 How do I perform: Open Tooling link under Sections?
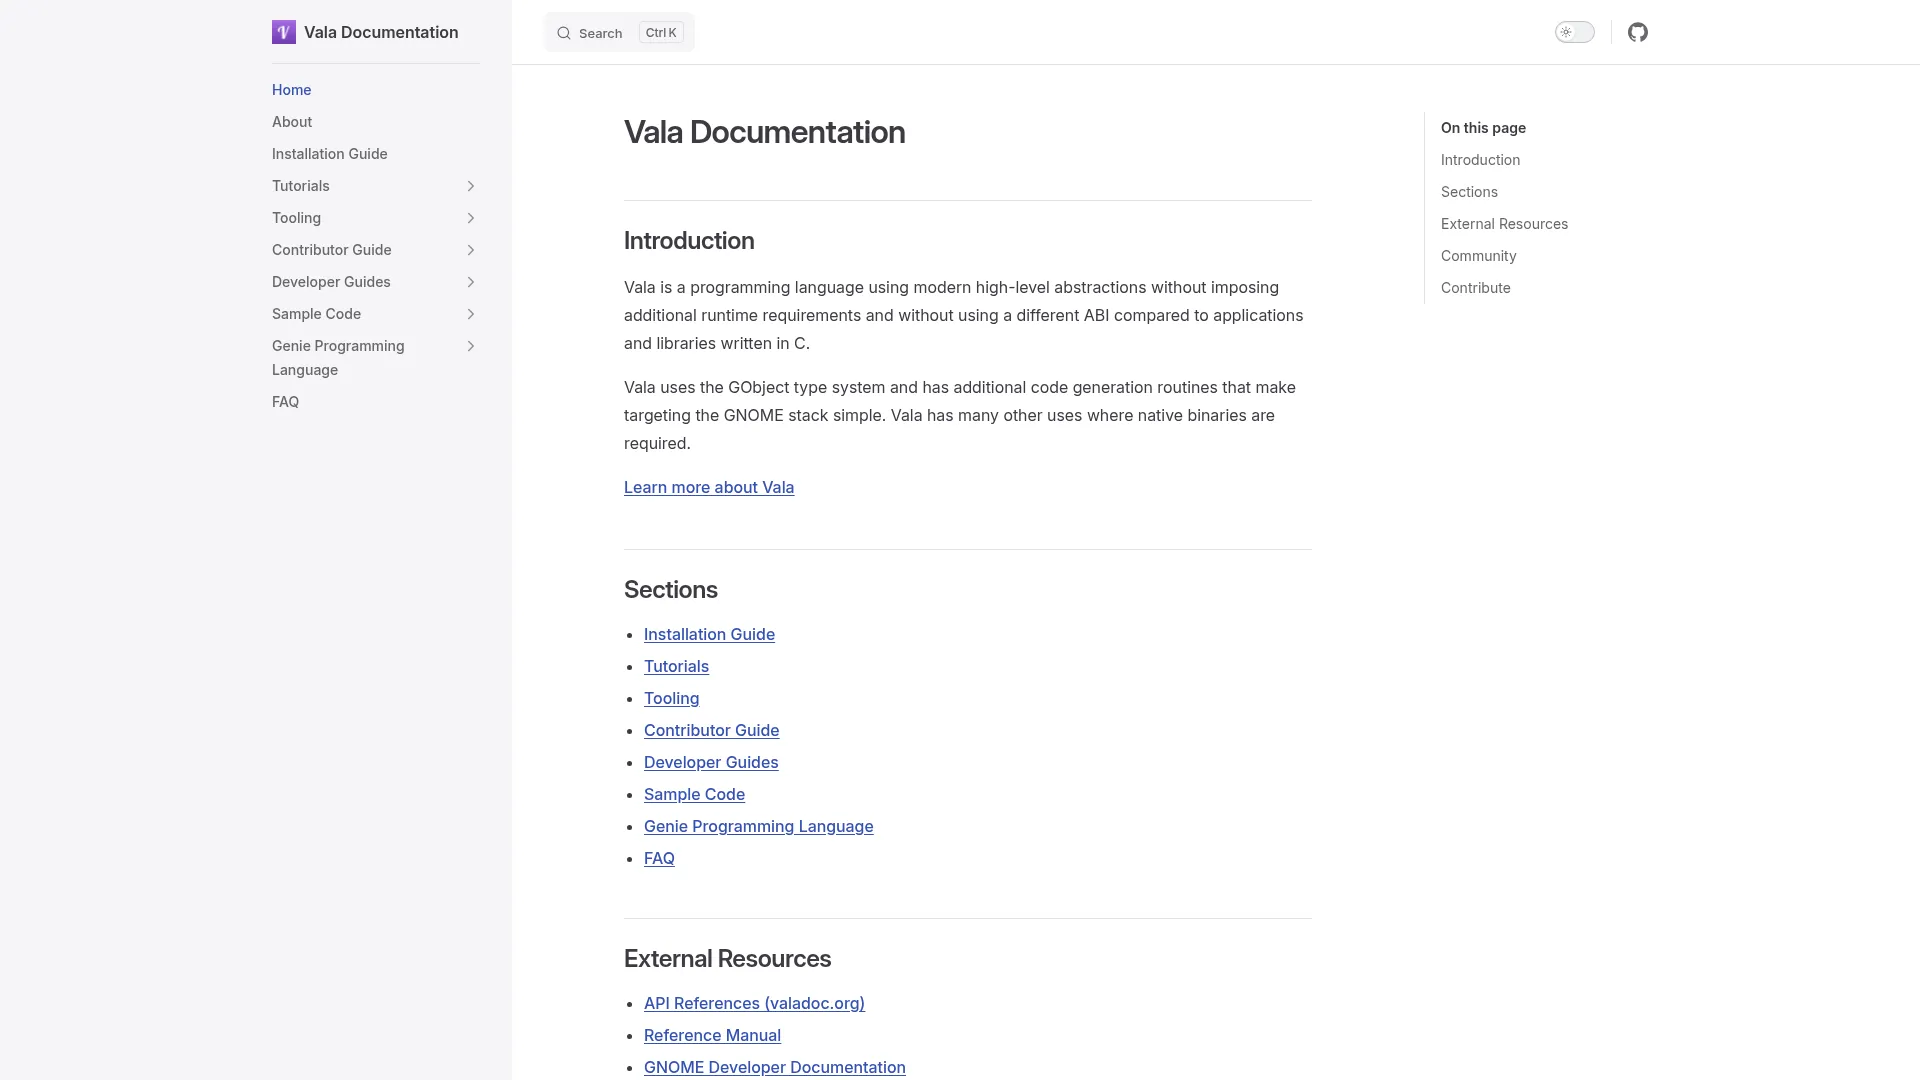(671, 698)
